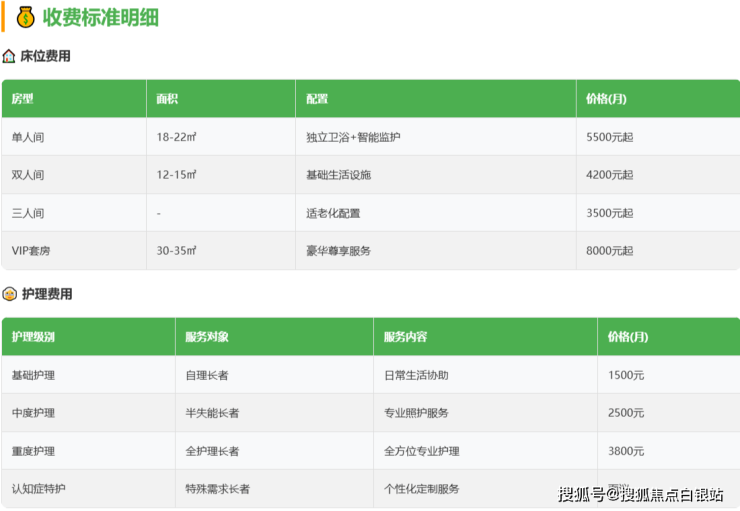Click the 配置 column header

pos(317,99)
